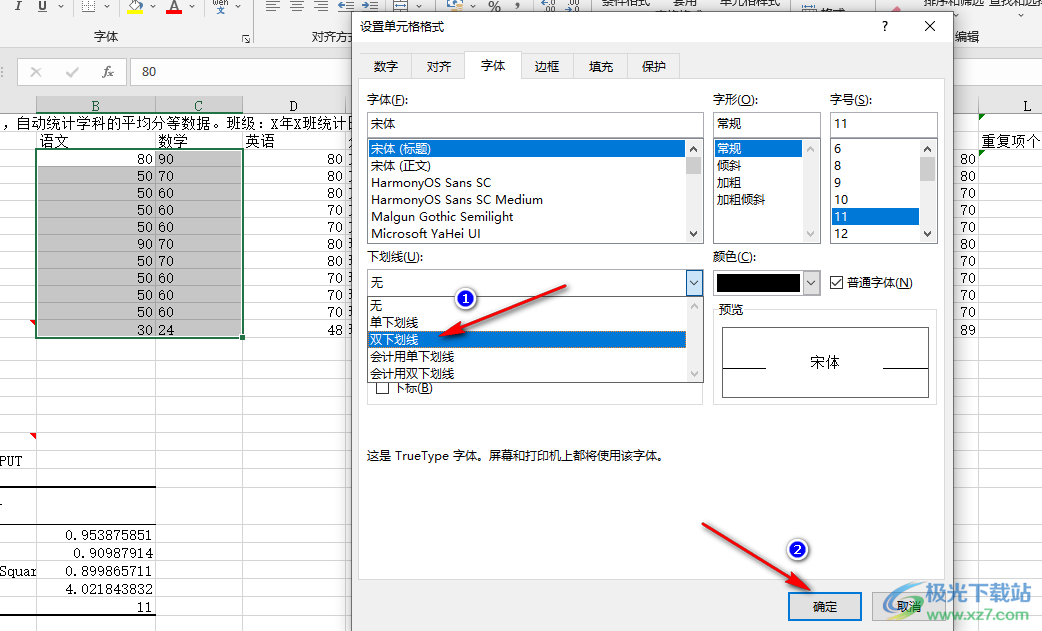Open the merge cells dropdown arrow
The image size is (1042, 631).
[x=419, y=6]
